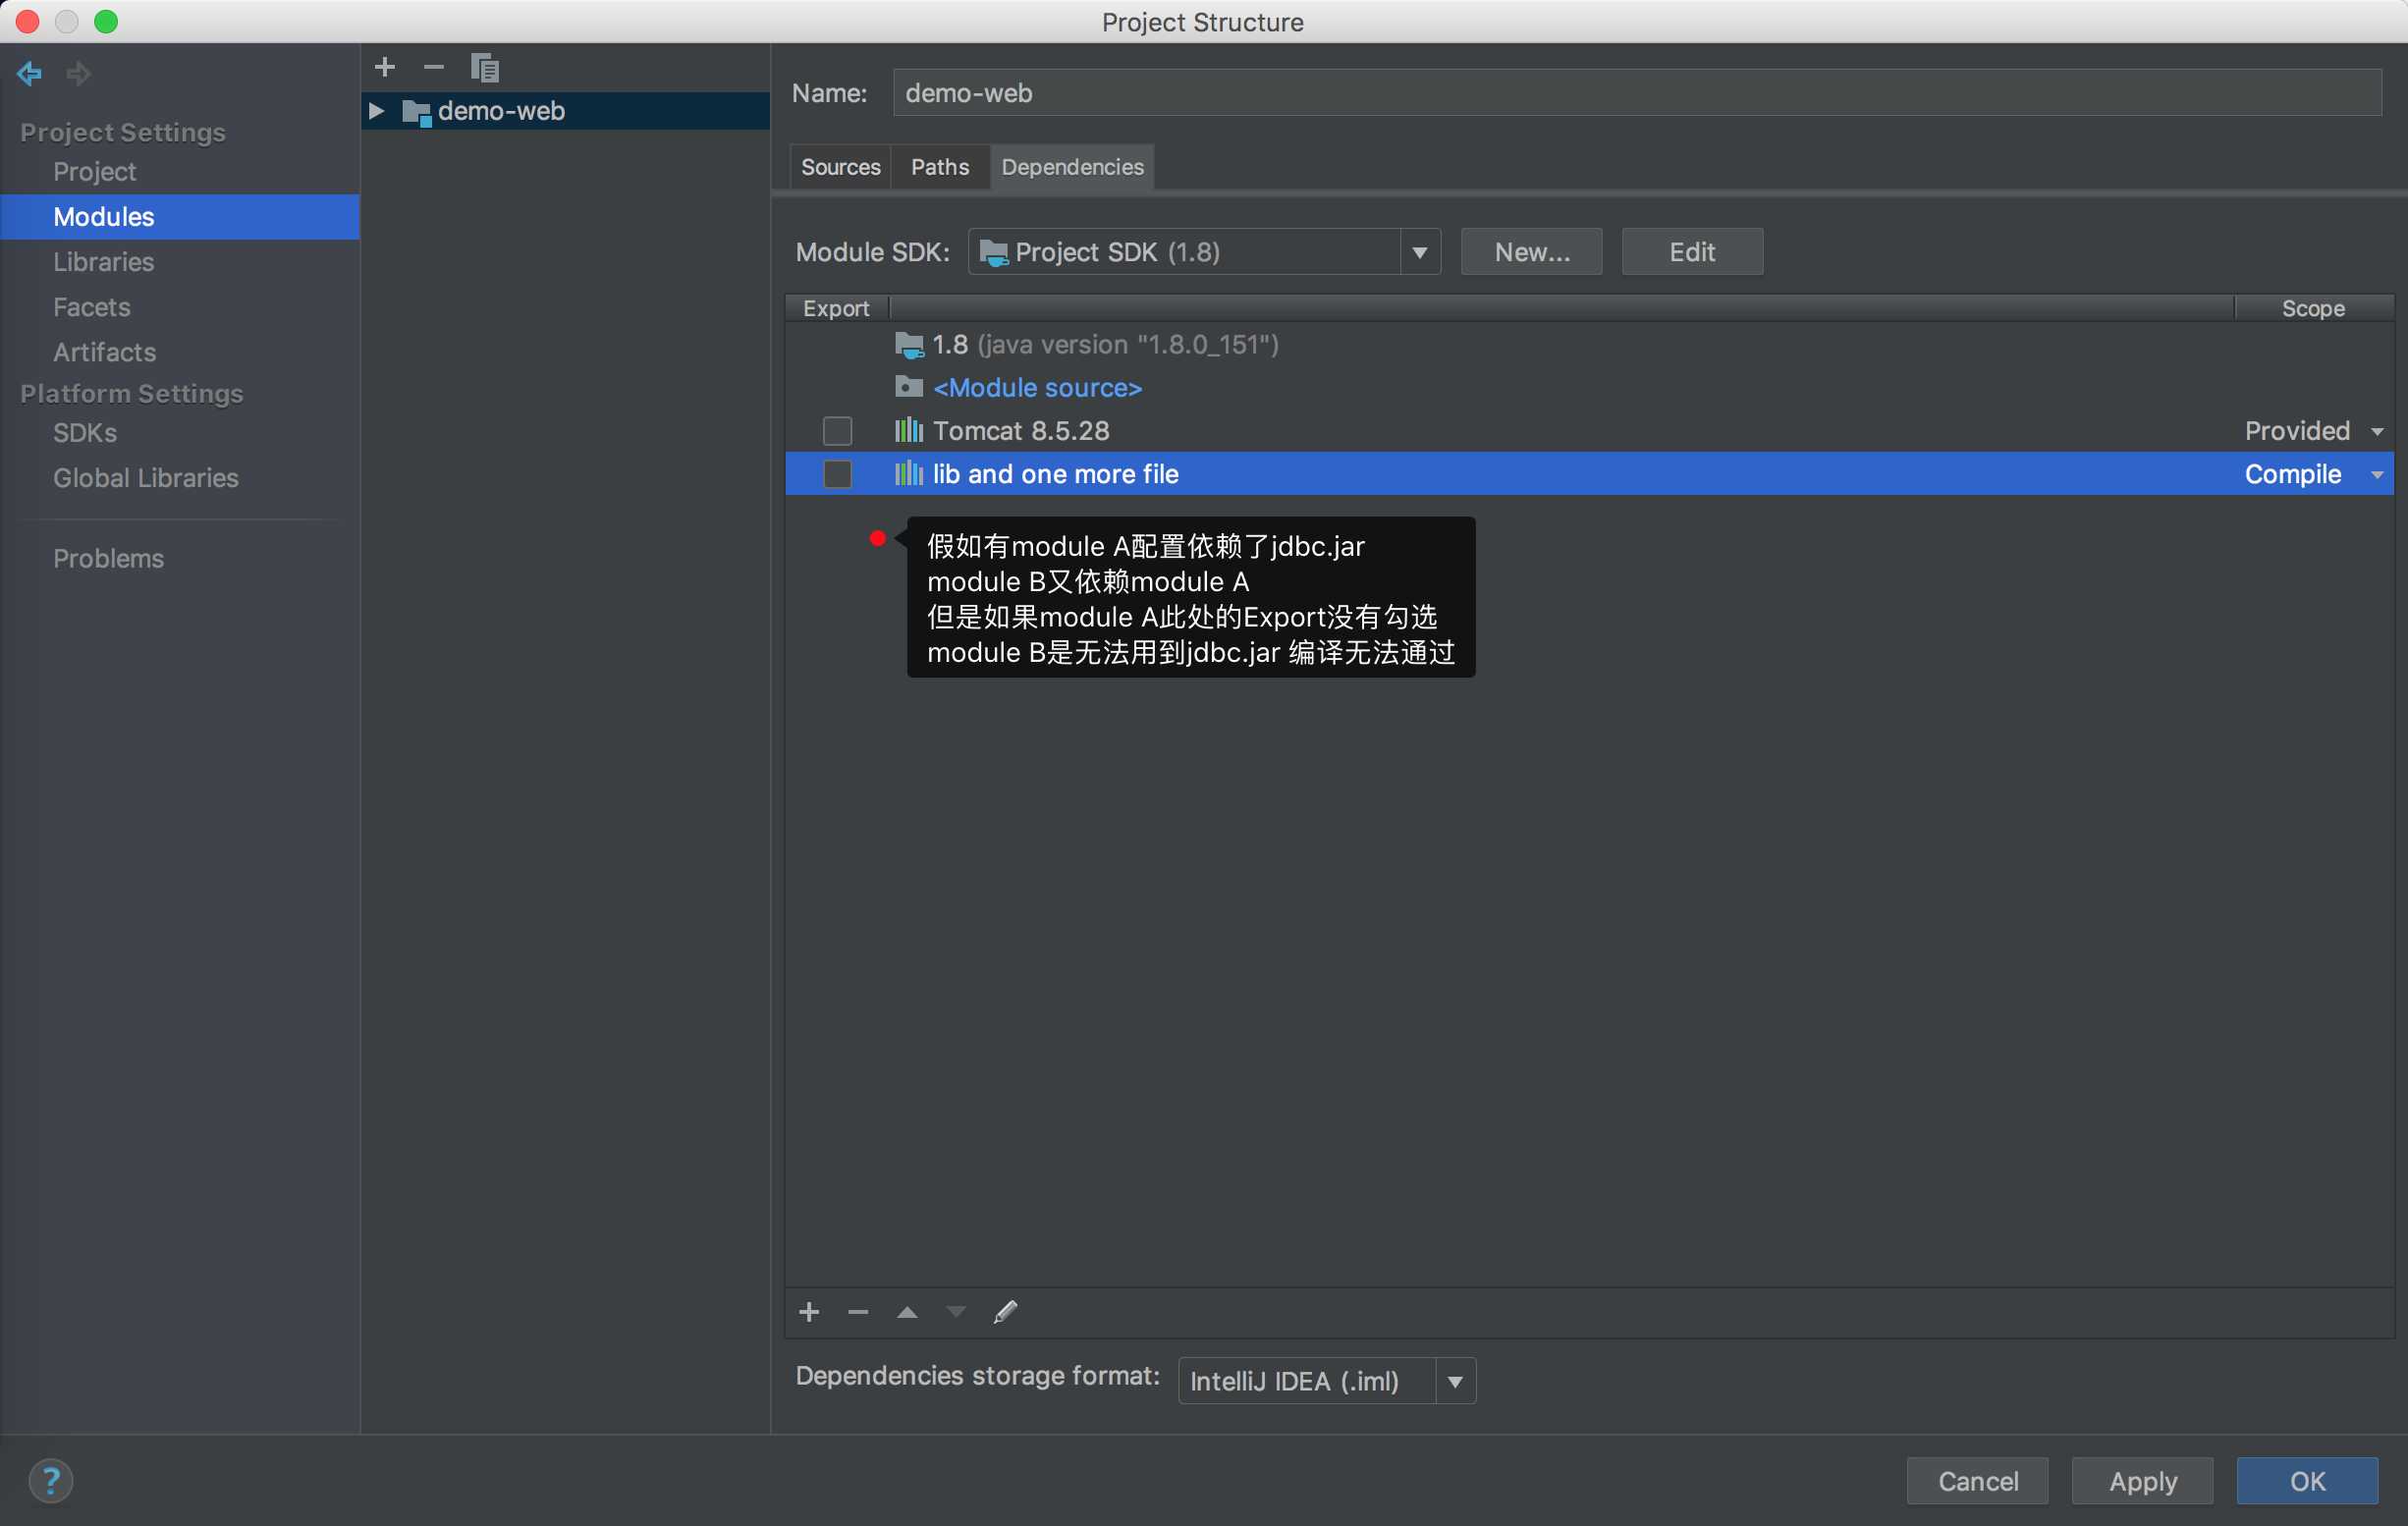Click the Module source folder icon
Screen dimensions: 2408x1526
(909, 387)
